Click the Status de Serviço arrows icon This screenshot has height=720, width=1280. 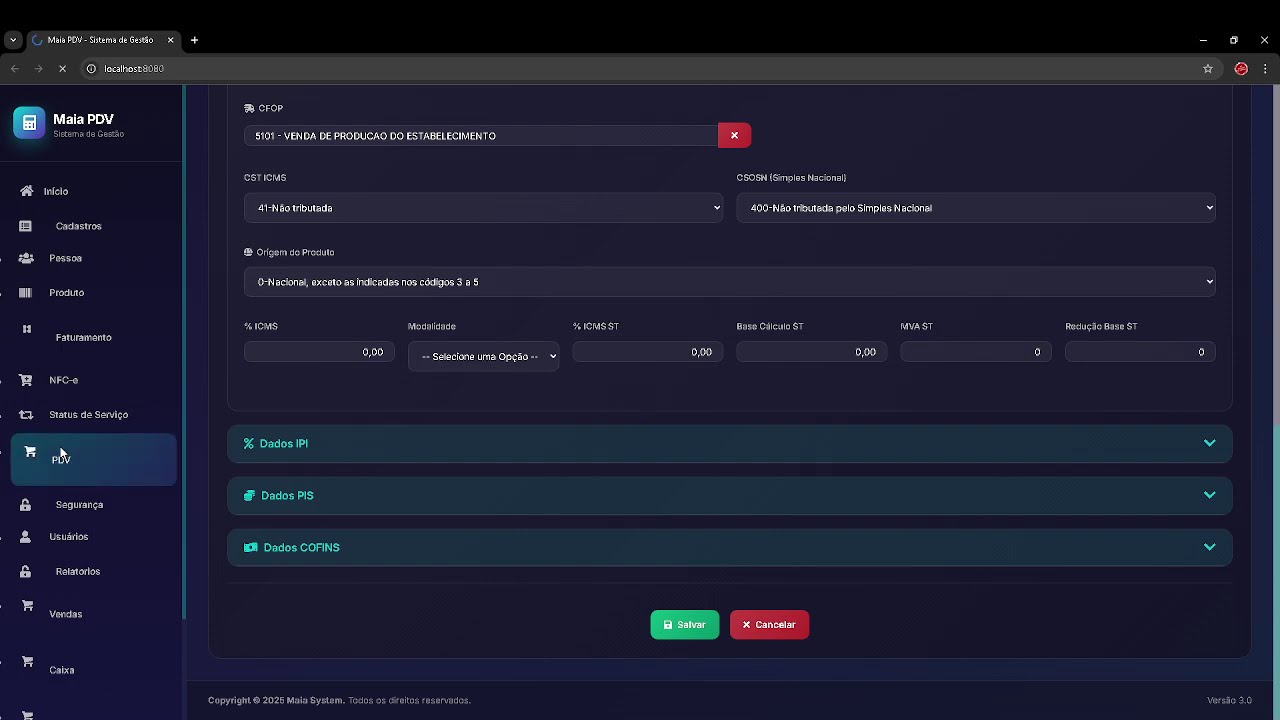coord(27,415)
